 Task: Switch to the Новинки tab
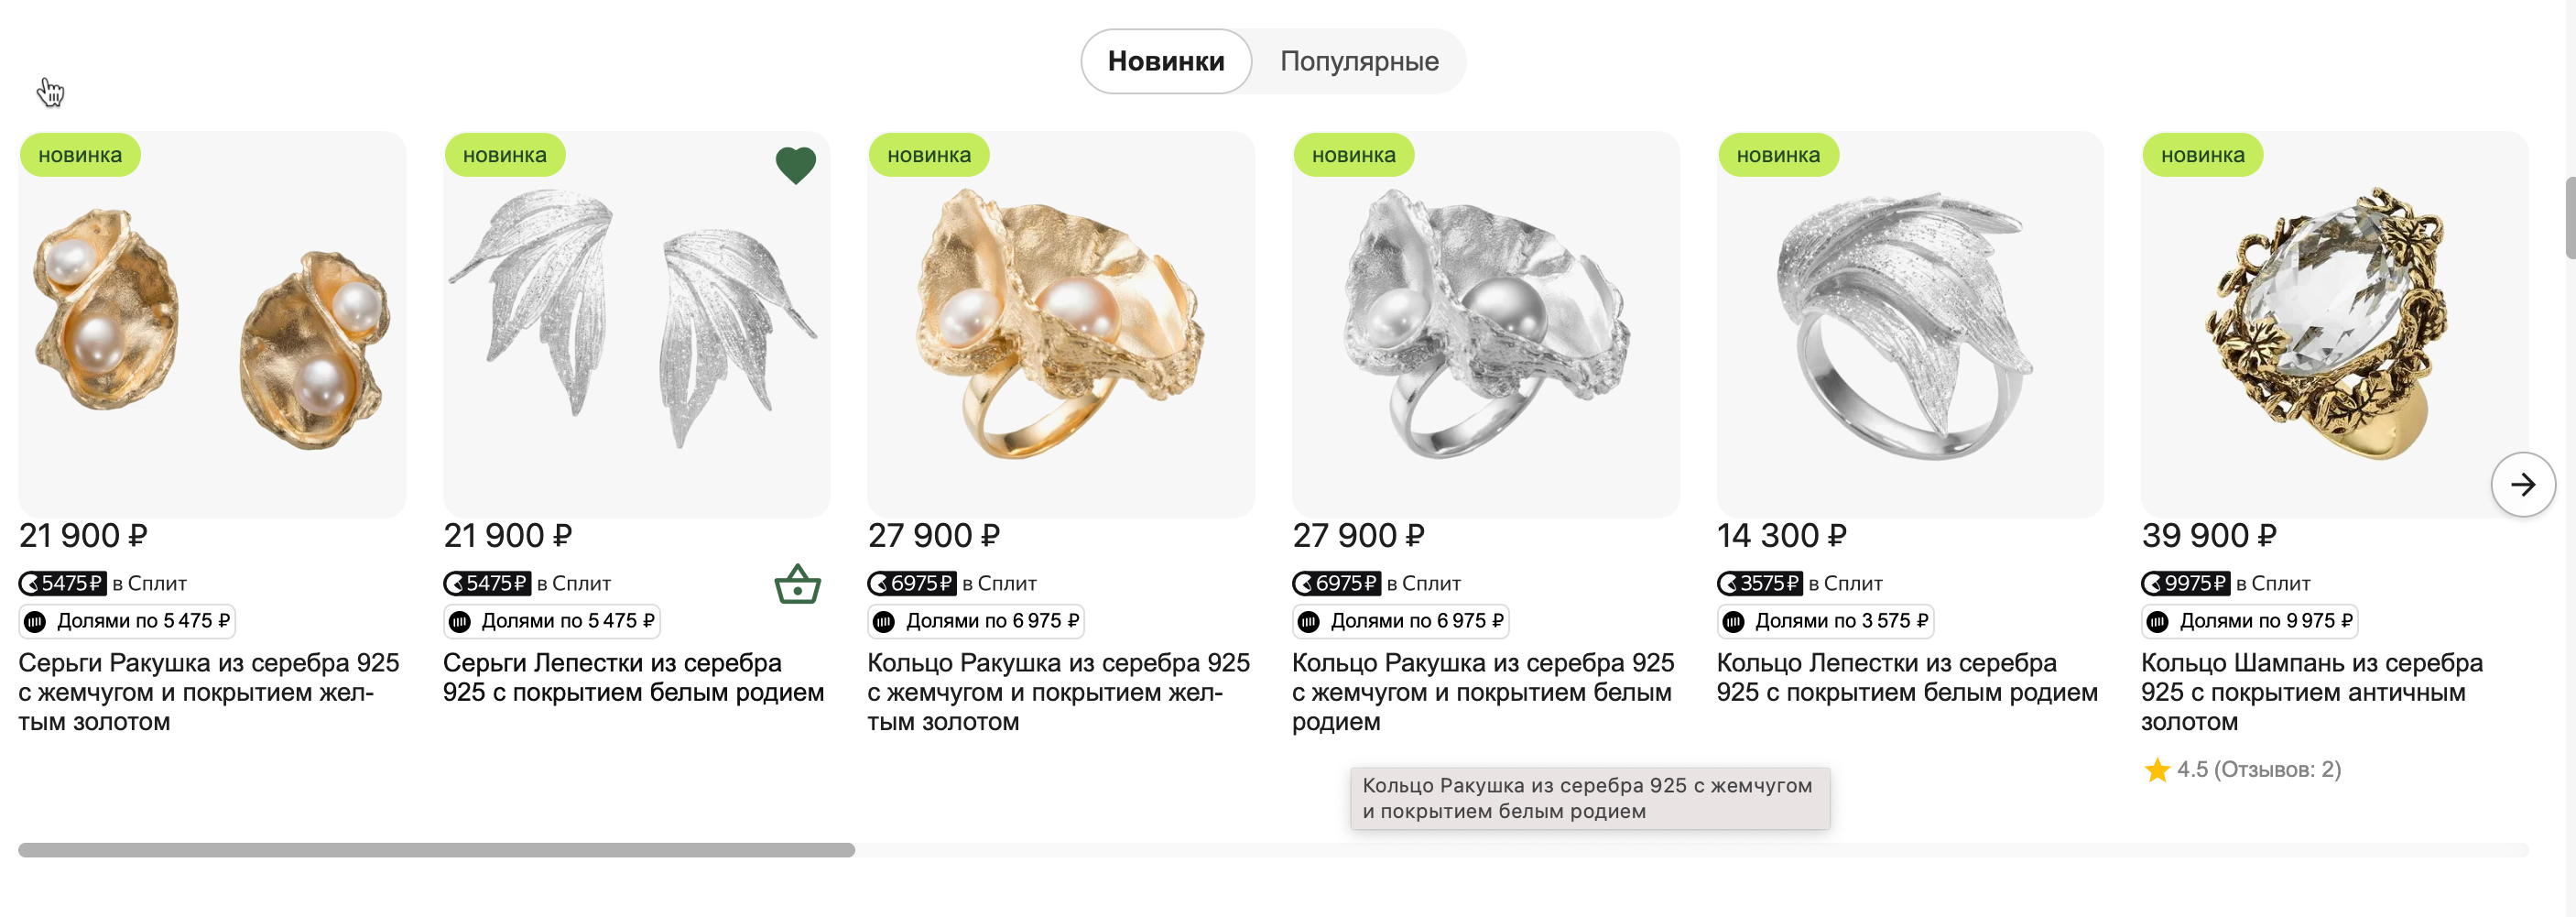[1165, 62]
